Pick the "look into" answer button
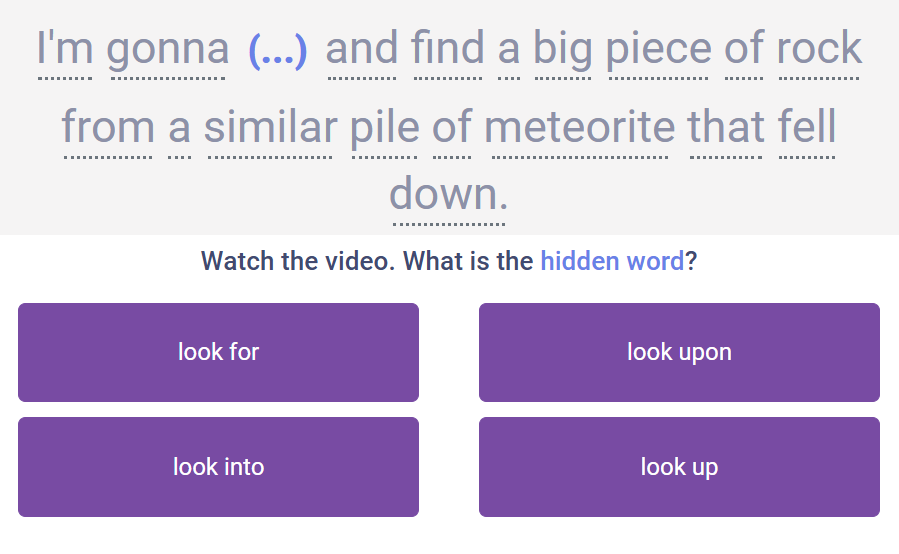899x554 pixels. point(218,467)
